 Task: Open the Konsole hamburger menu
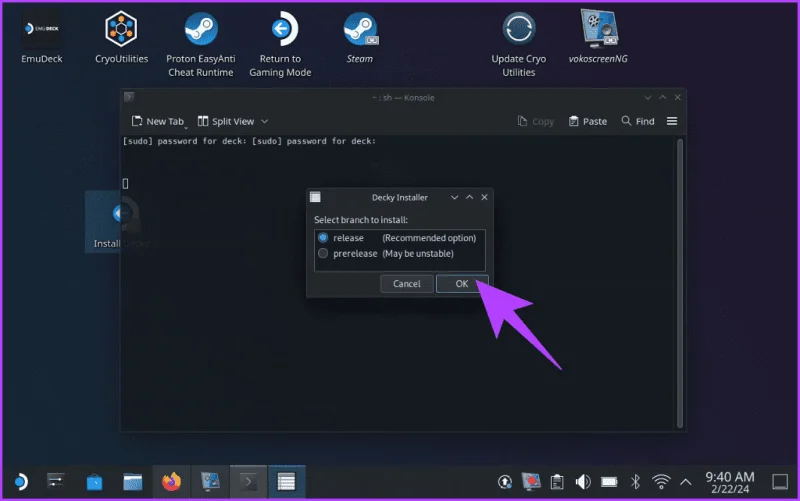672,121
